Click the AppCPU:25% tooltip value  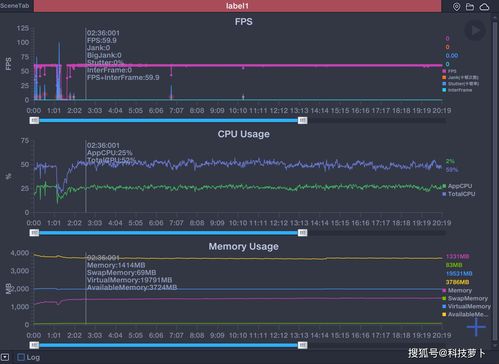click(x=110, y=153)
